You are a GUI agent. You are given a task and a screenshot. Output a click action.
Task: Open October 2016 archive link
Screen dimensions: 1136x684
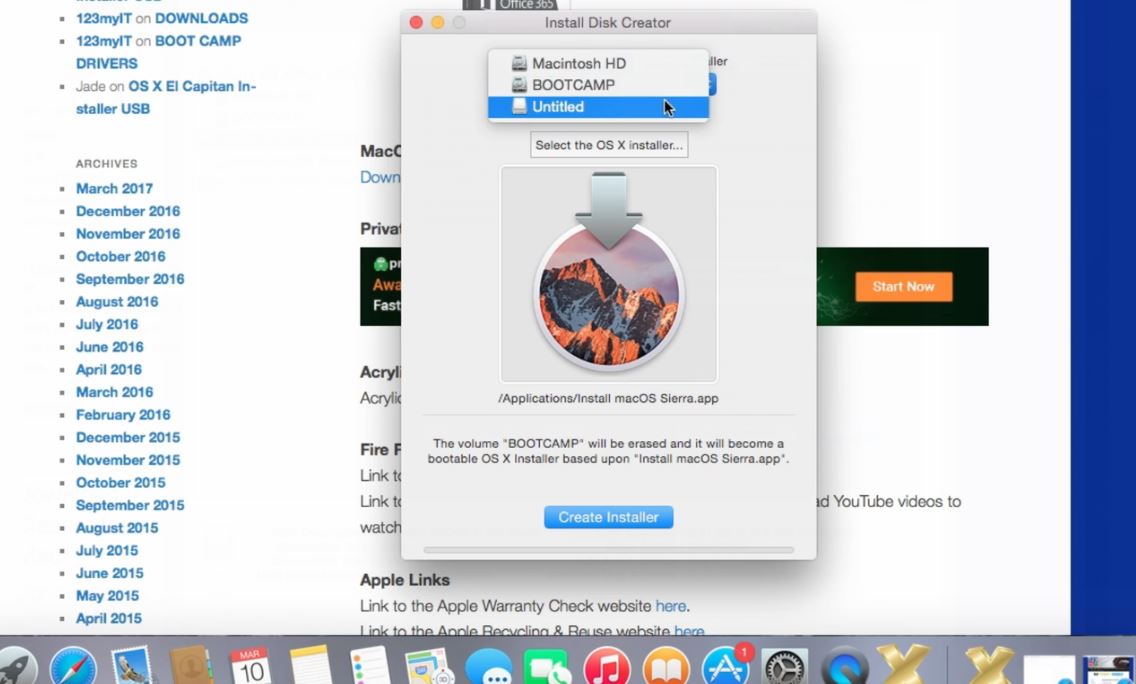tap(121, 256)
